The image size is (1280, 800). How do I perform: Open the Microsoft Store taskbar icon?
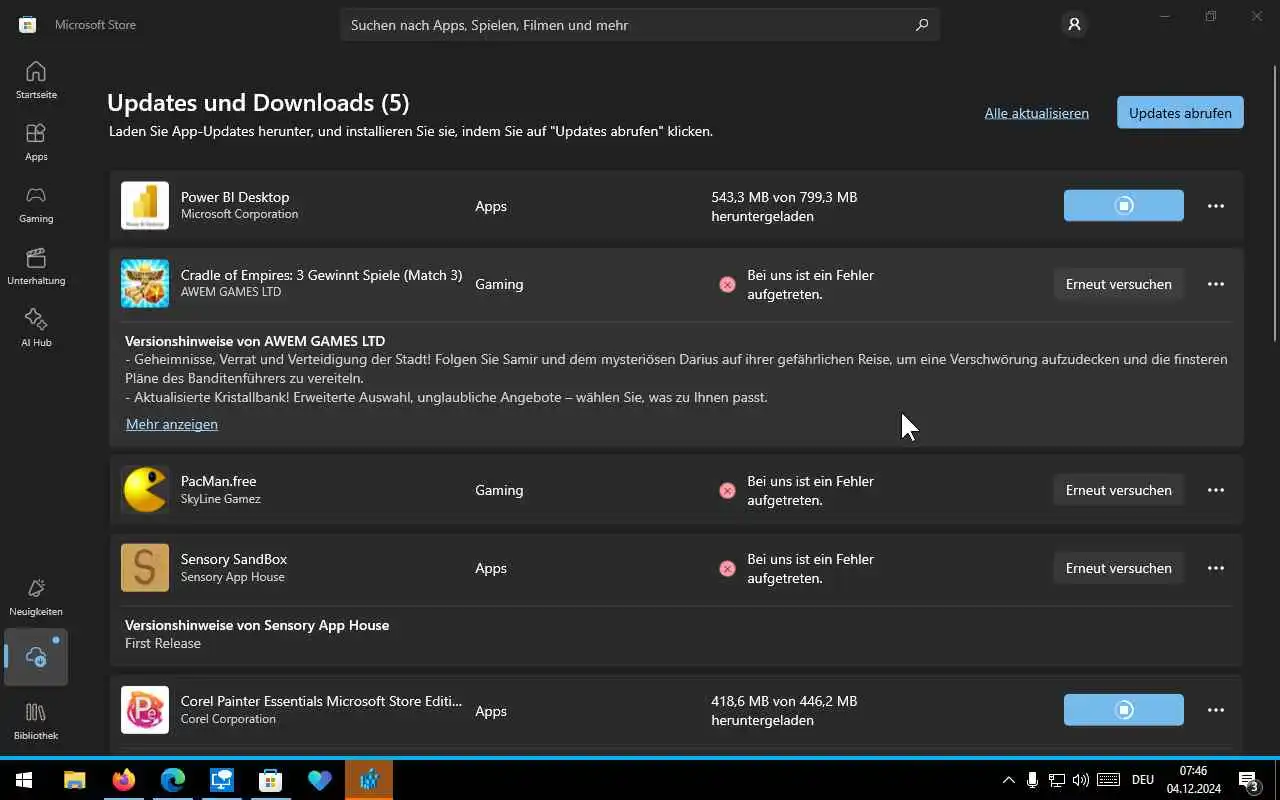[271, 780]
